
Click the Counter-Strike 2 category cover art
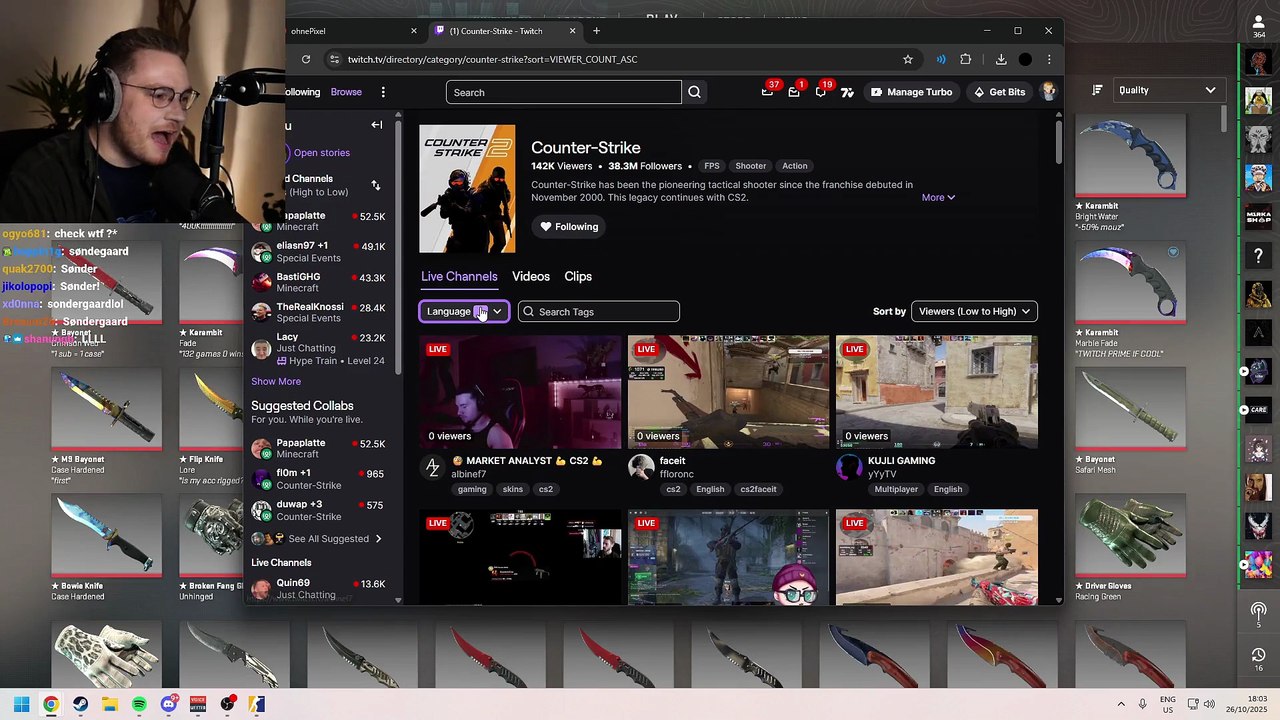tap(467, 189)
